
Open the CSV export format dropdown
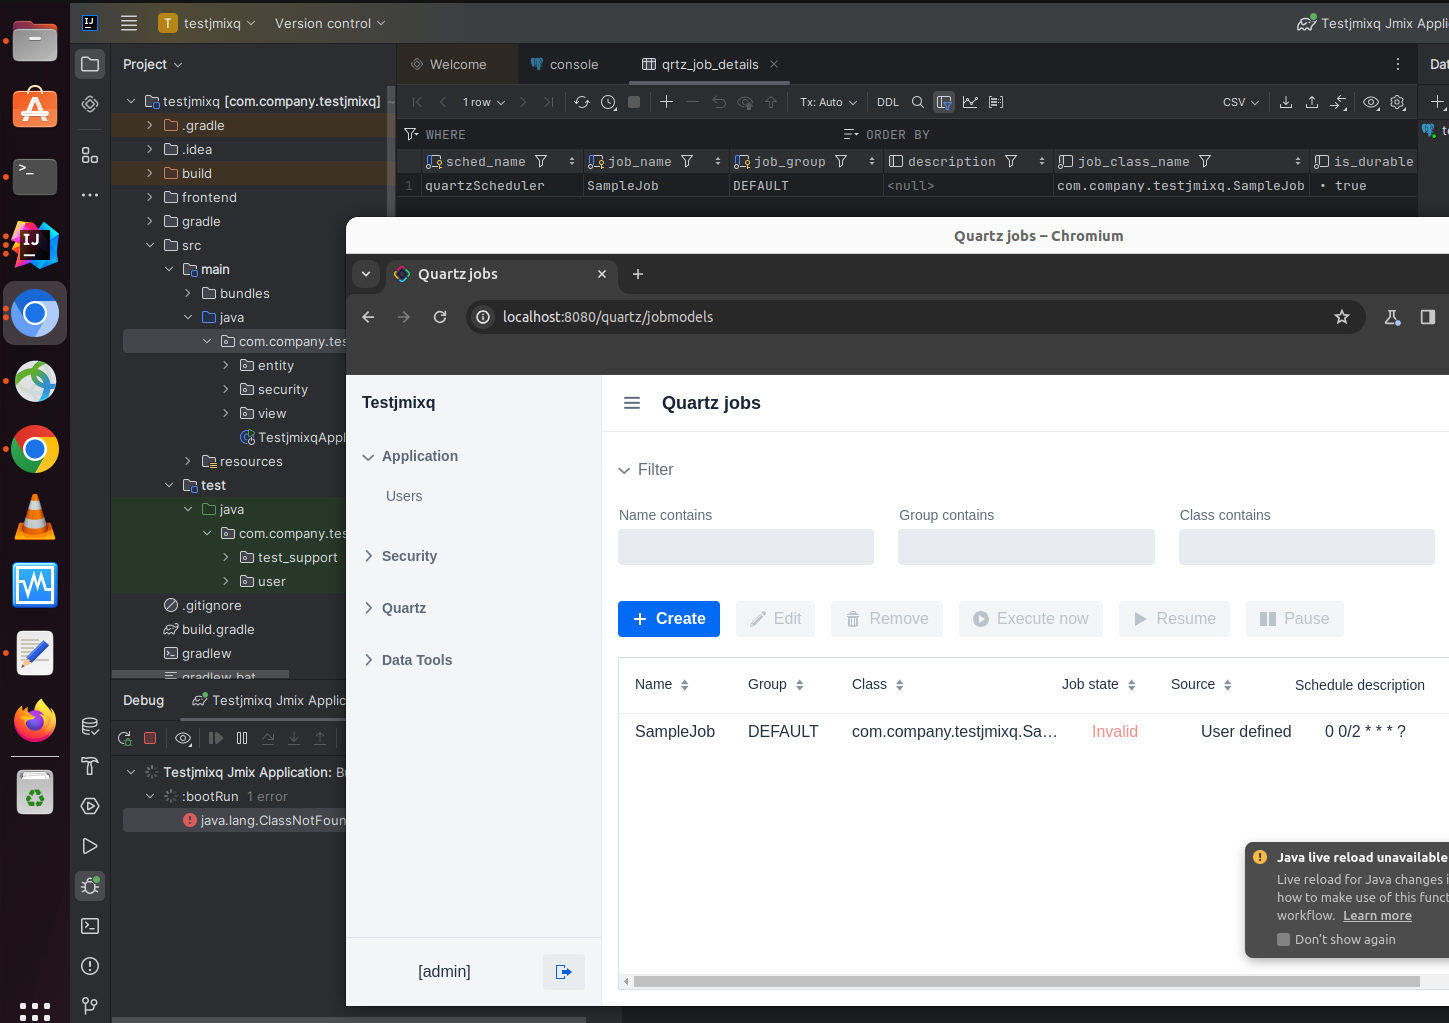click(1241, 102)
